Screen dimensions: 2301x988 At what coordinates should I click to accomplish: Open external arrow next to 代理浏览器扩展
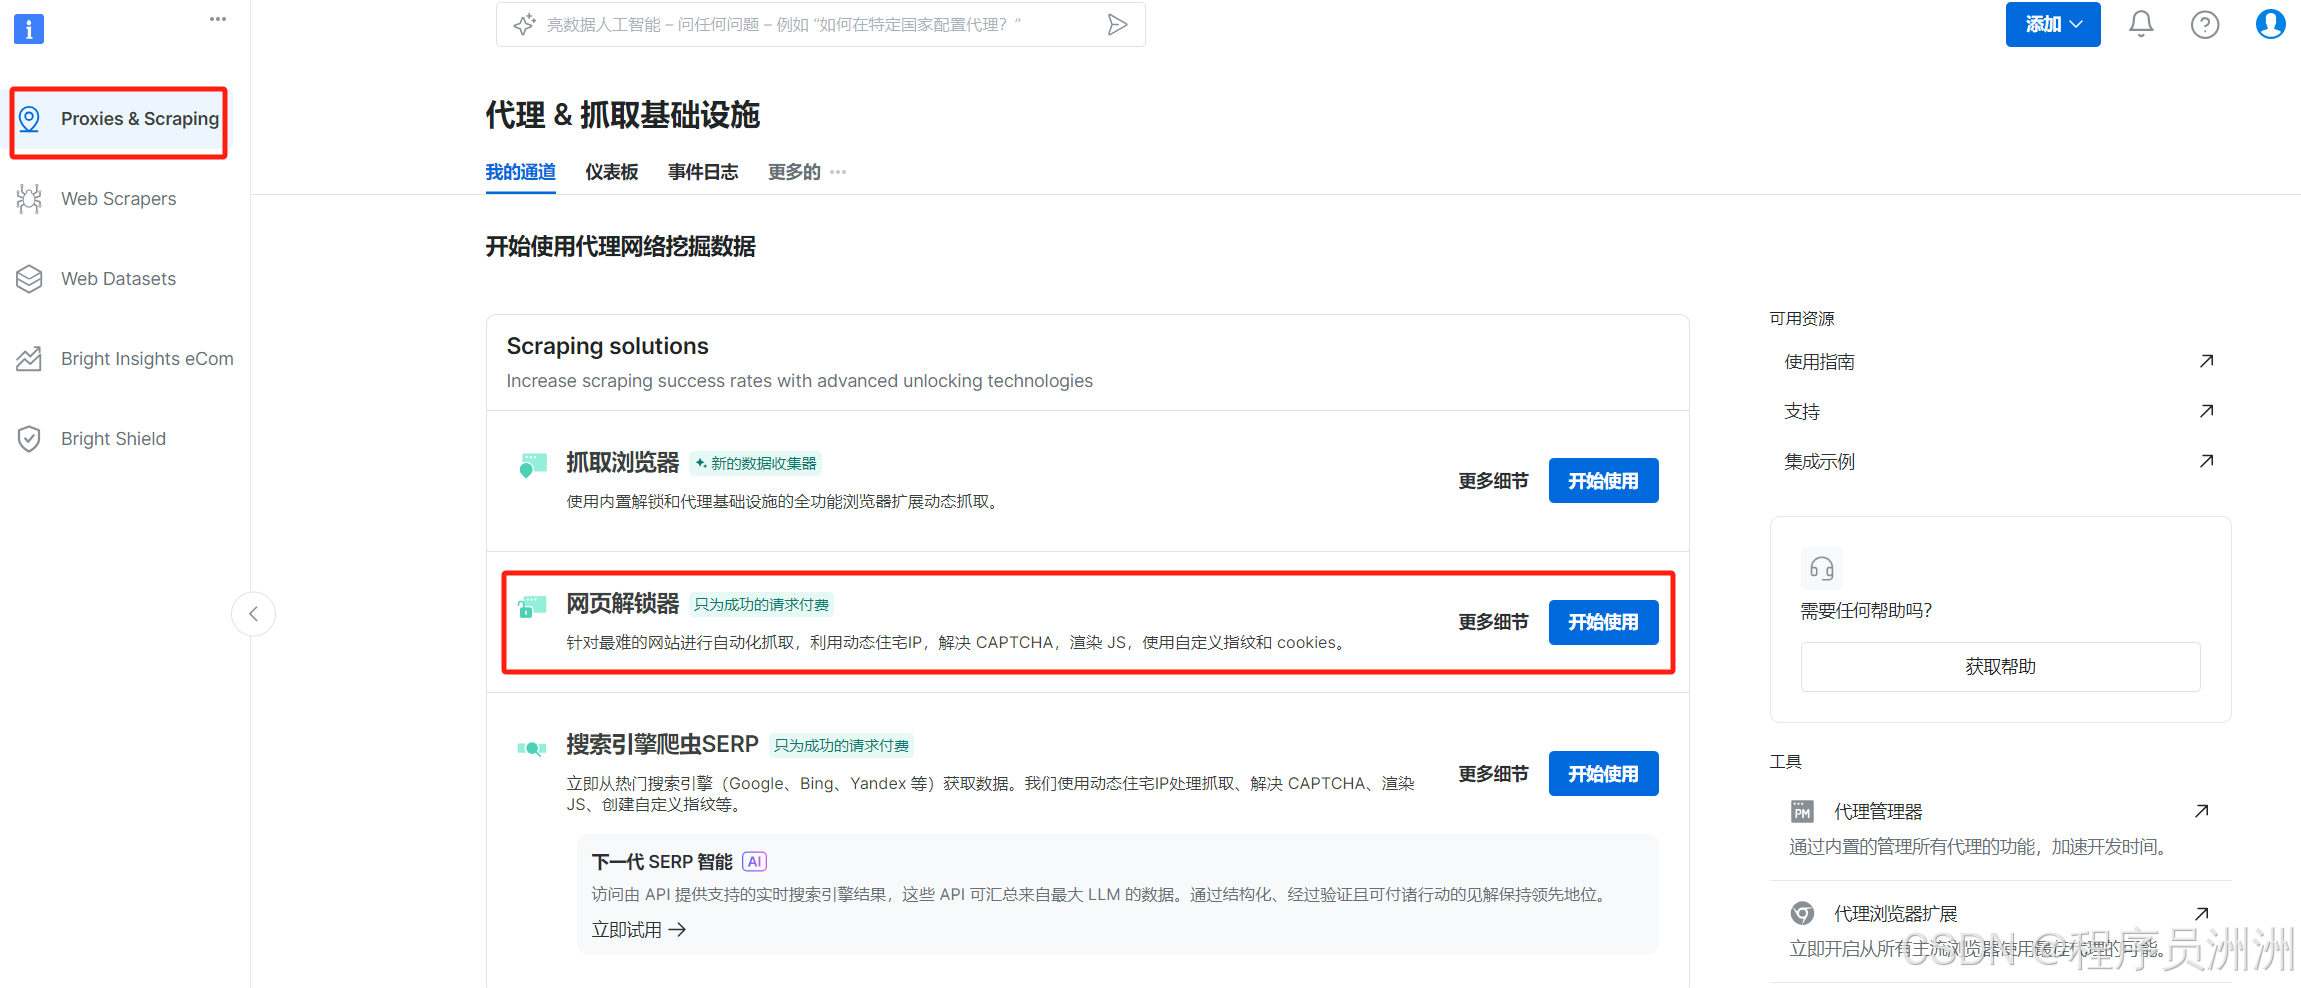coord(2201,913)
